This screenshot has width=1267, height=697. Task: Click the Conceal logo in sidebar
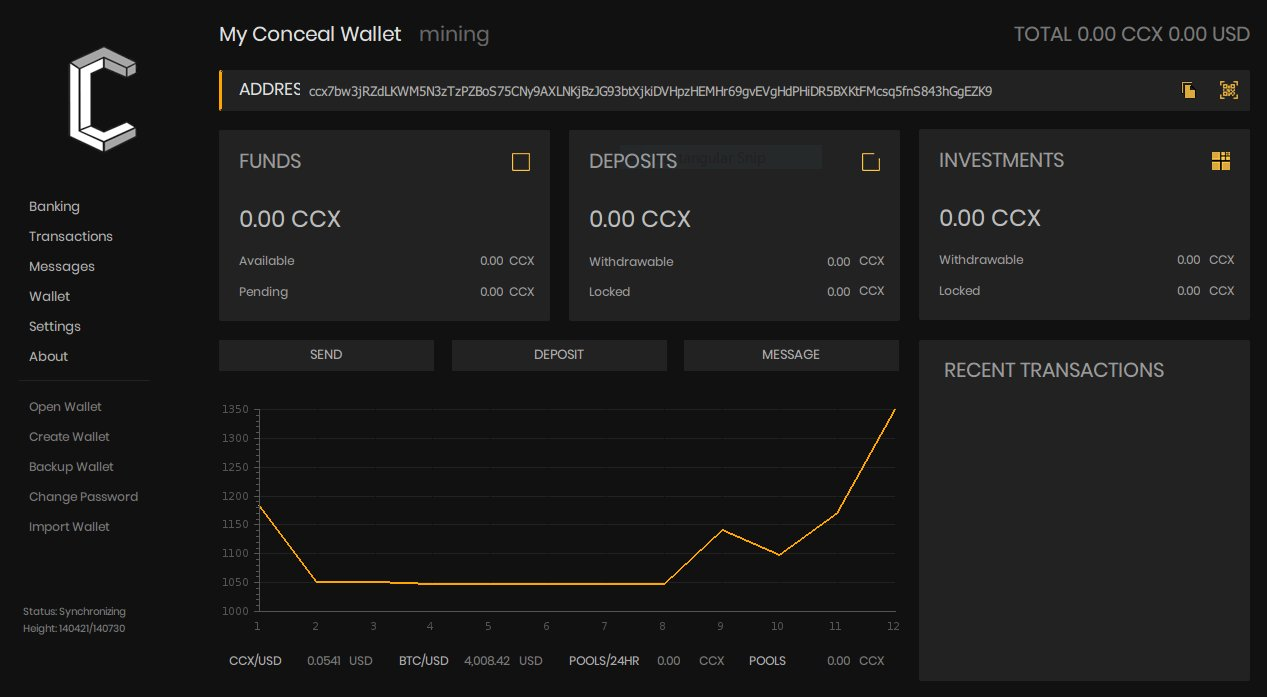102,99
